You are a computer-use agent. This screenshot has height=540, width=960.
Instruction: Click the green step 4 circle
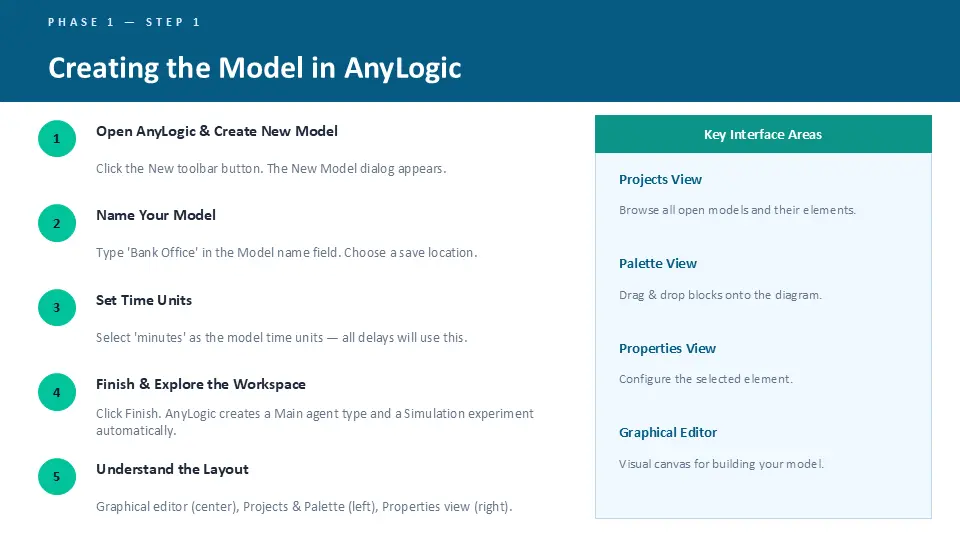[x=57, y=392]
